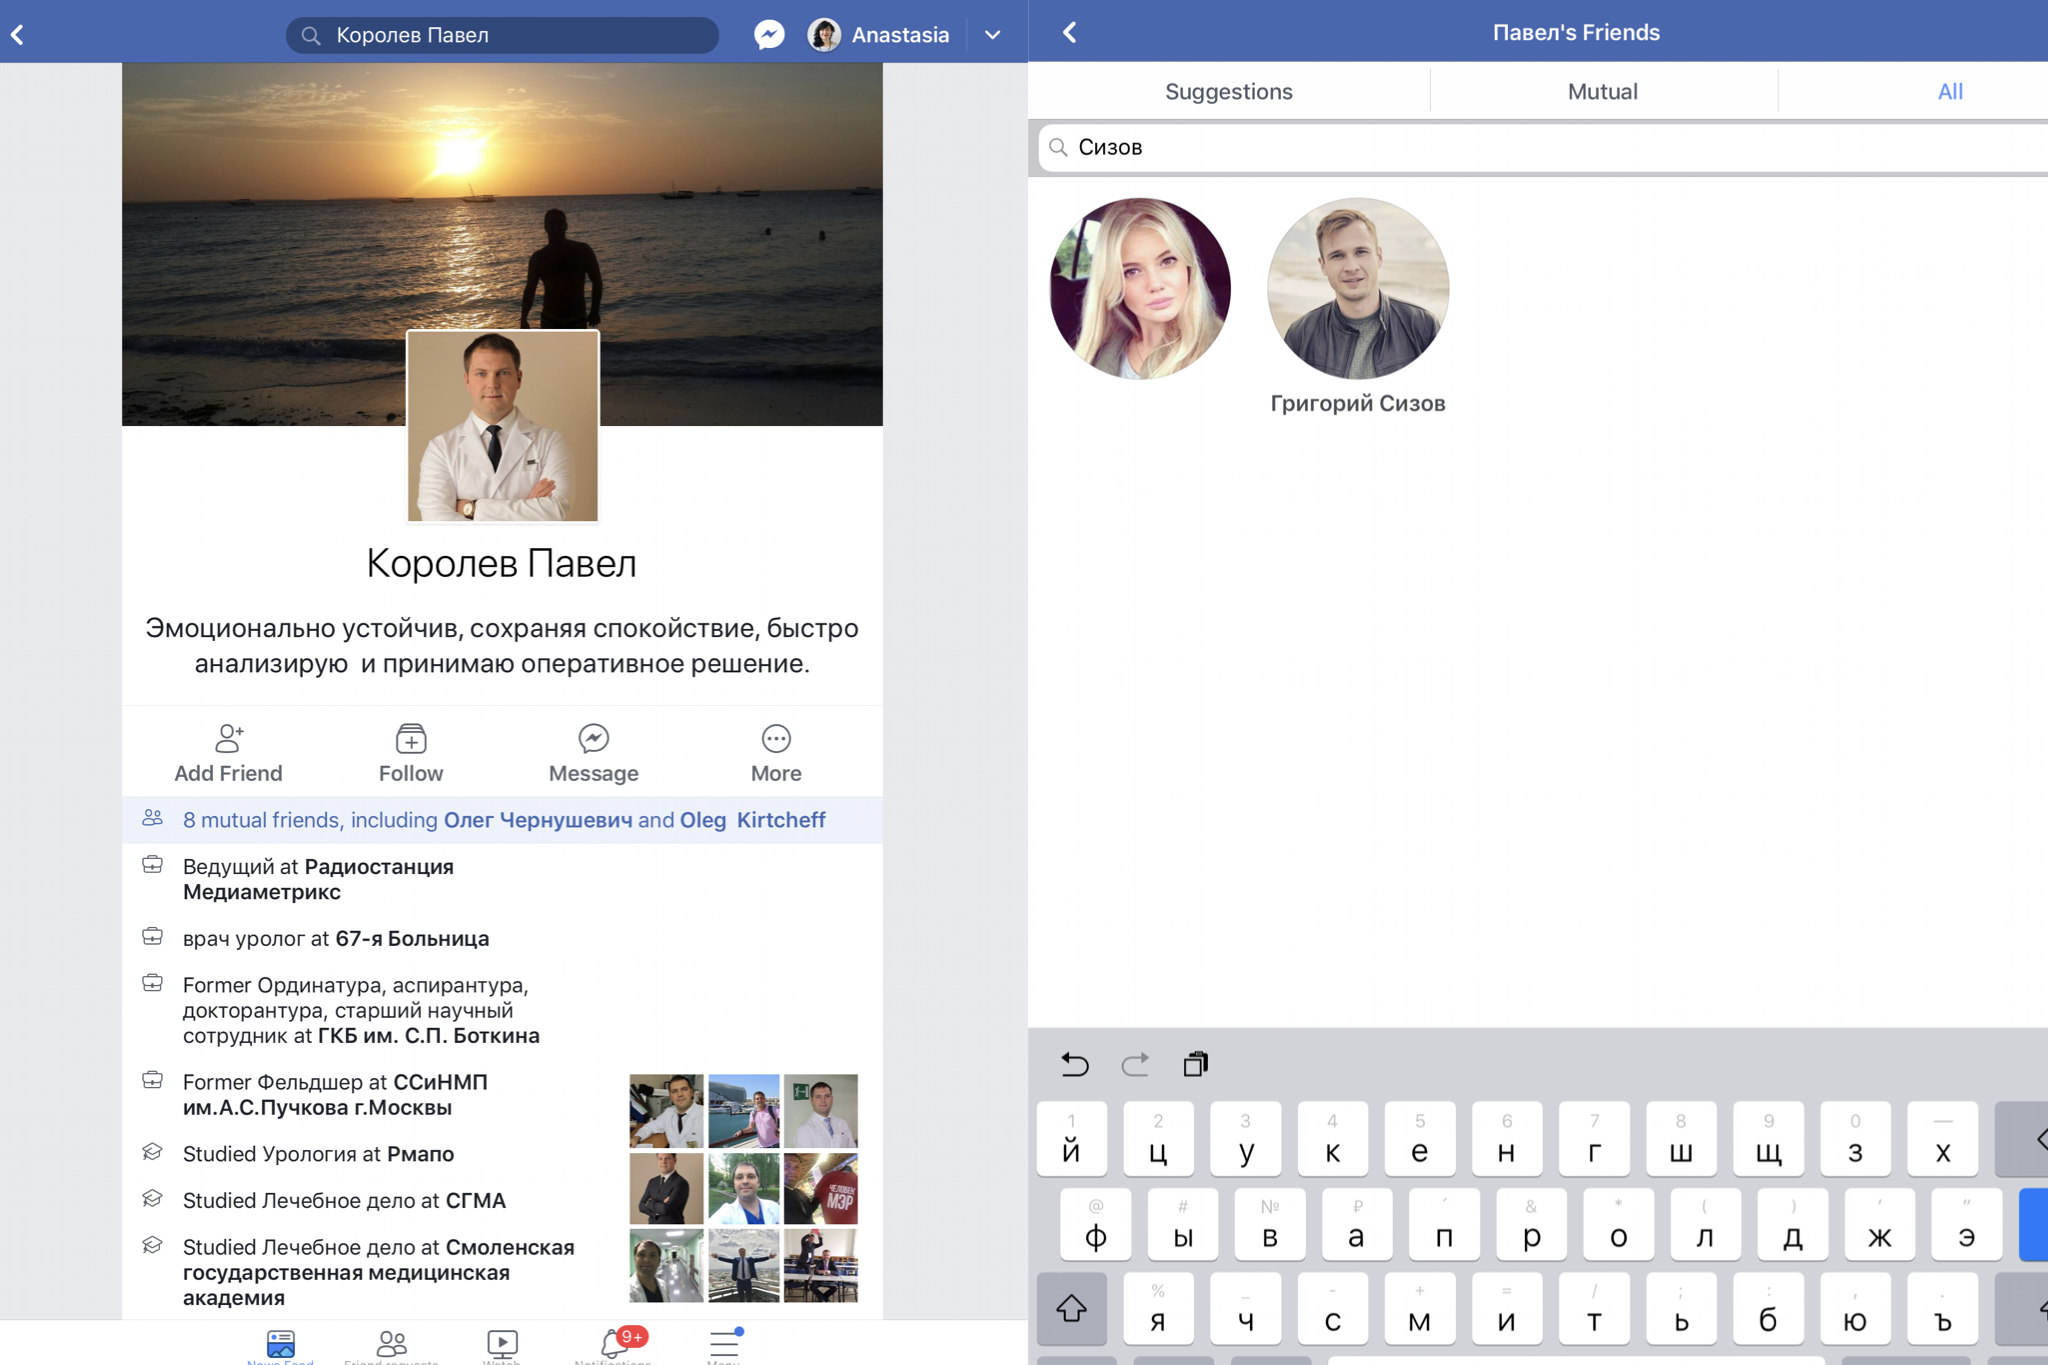
Task: Switch to the Suggestions tab
Action: pos(1228,92)
